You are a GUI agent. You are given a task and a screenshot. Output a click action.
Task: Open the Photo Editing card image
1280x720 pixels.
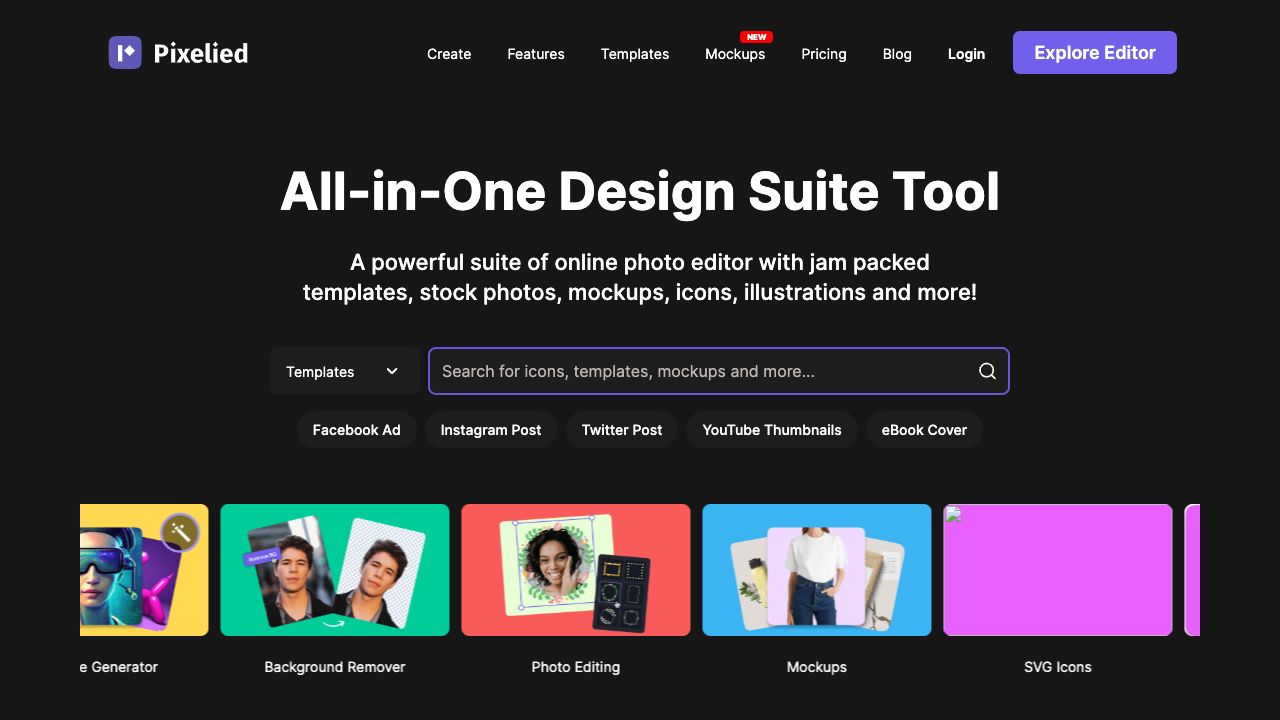(x=576, y=570)
